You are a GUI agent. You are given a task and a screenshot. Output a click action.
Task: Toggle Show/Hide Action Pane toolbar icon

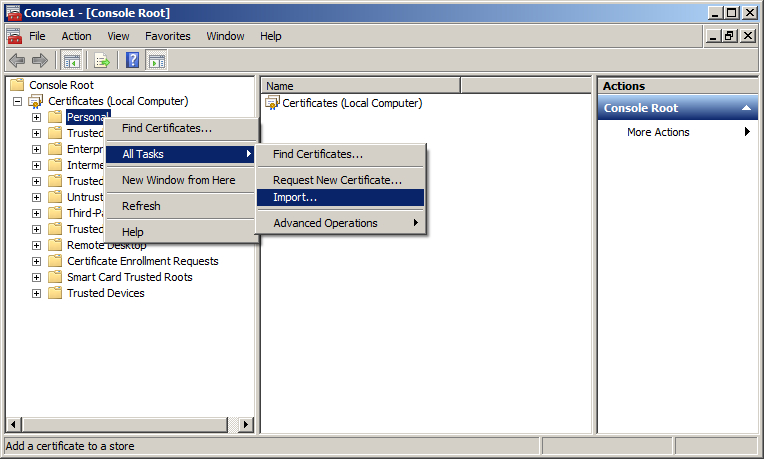click(157, 60)
